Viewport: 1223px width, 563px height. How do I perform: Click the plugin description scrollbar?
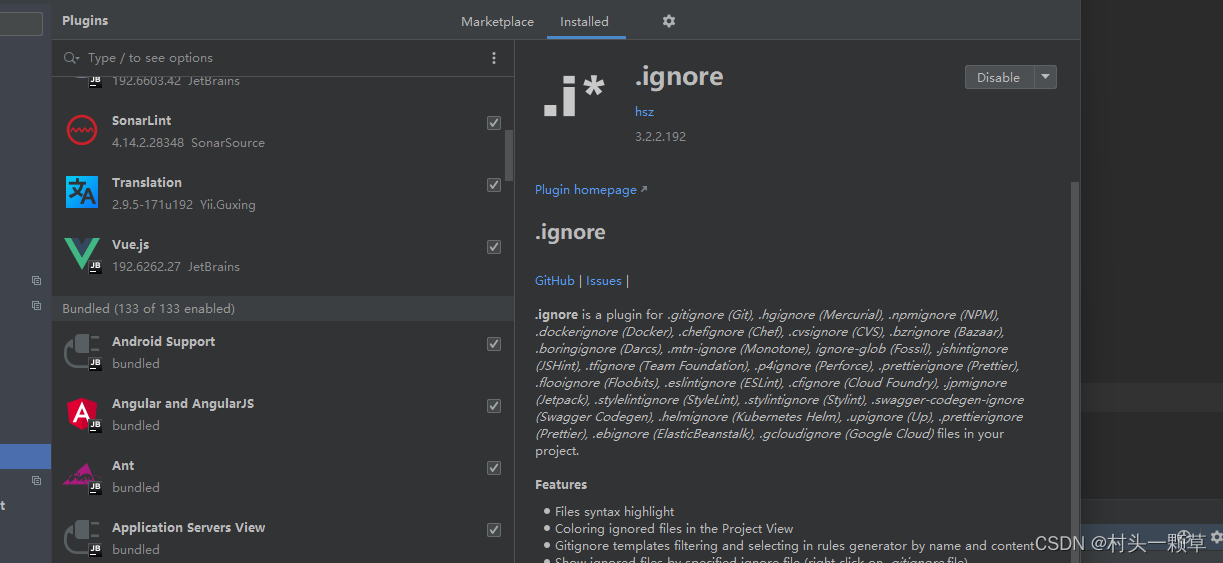point(1075,370)
